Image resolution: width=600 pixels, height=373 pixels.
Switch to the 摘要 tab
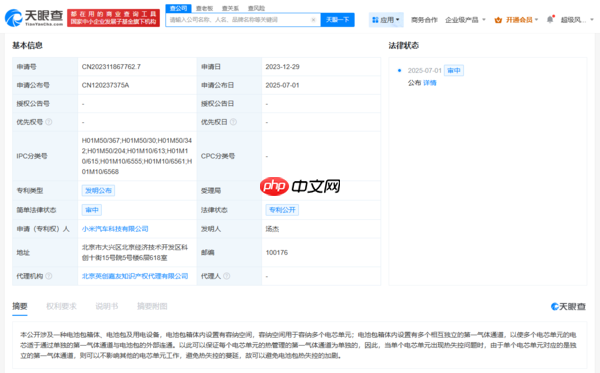[20, 306]
